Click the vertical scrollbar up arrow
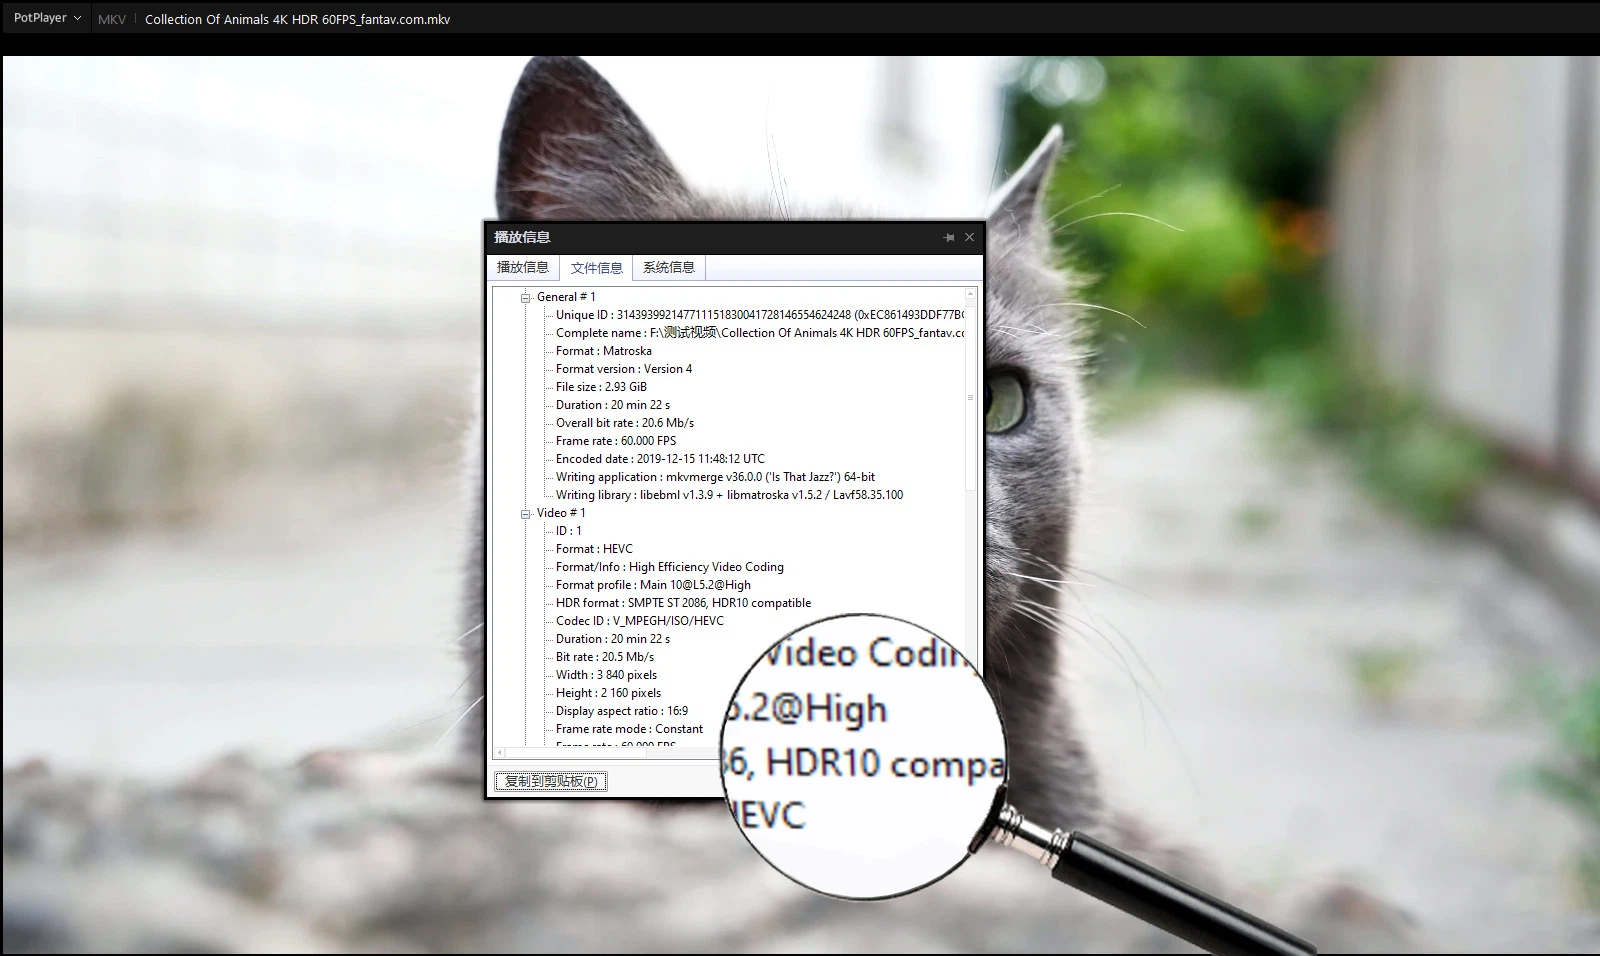Image resolution: width=1600 pixels, height=956 pixels. 970,295
